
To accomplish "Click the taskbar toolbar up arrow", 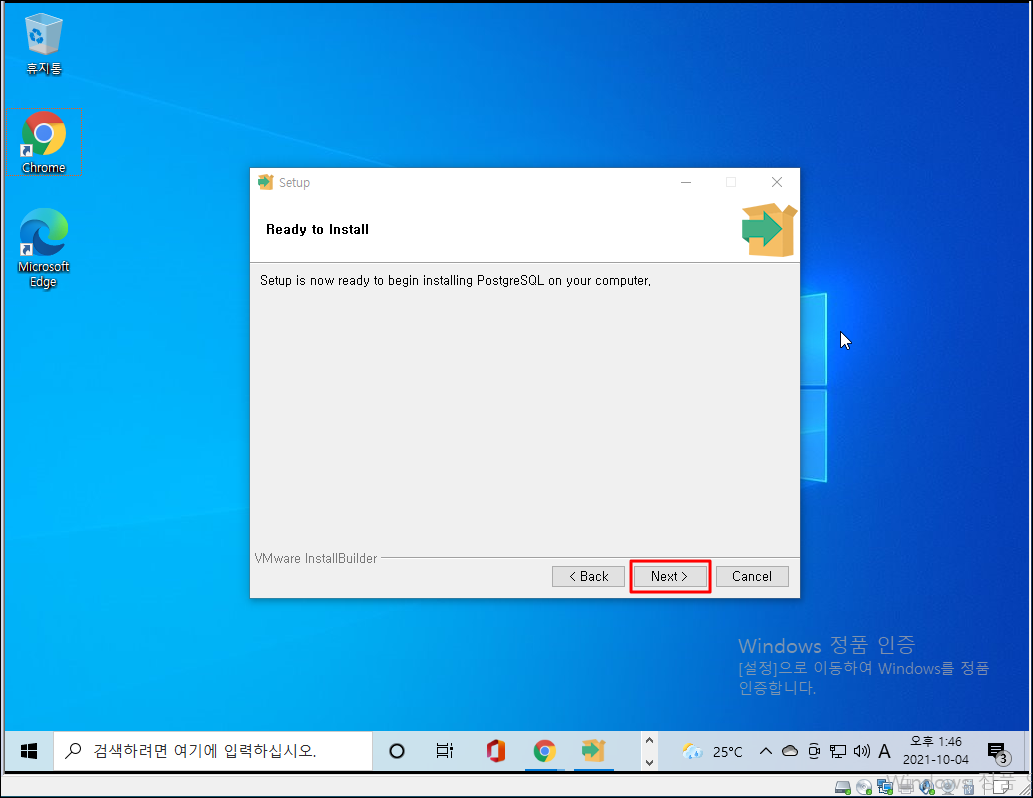I will [x=649, y=741].
